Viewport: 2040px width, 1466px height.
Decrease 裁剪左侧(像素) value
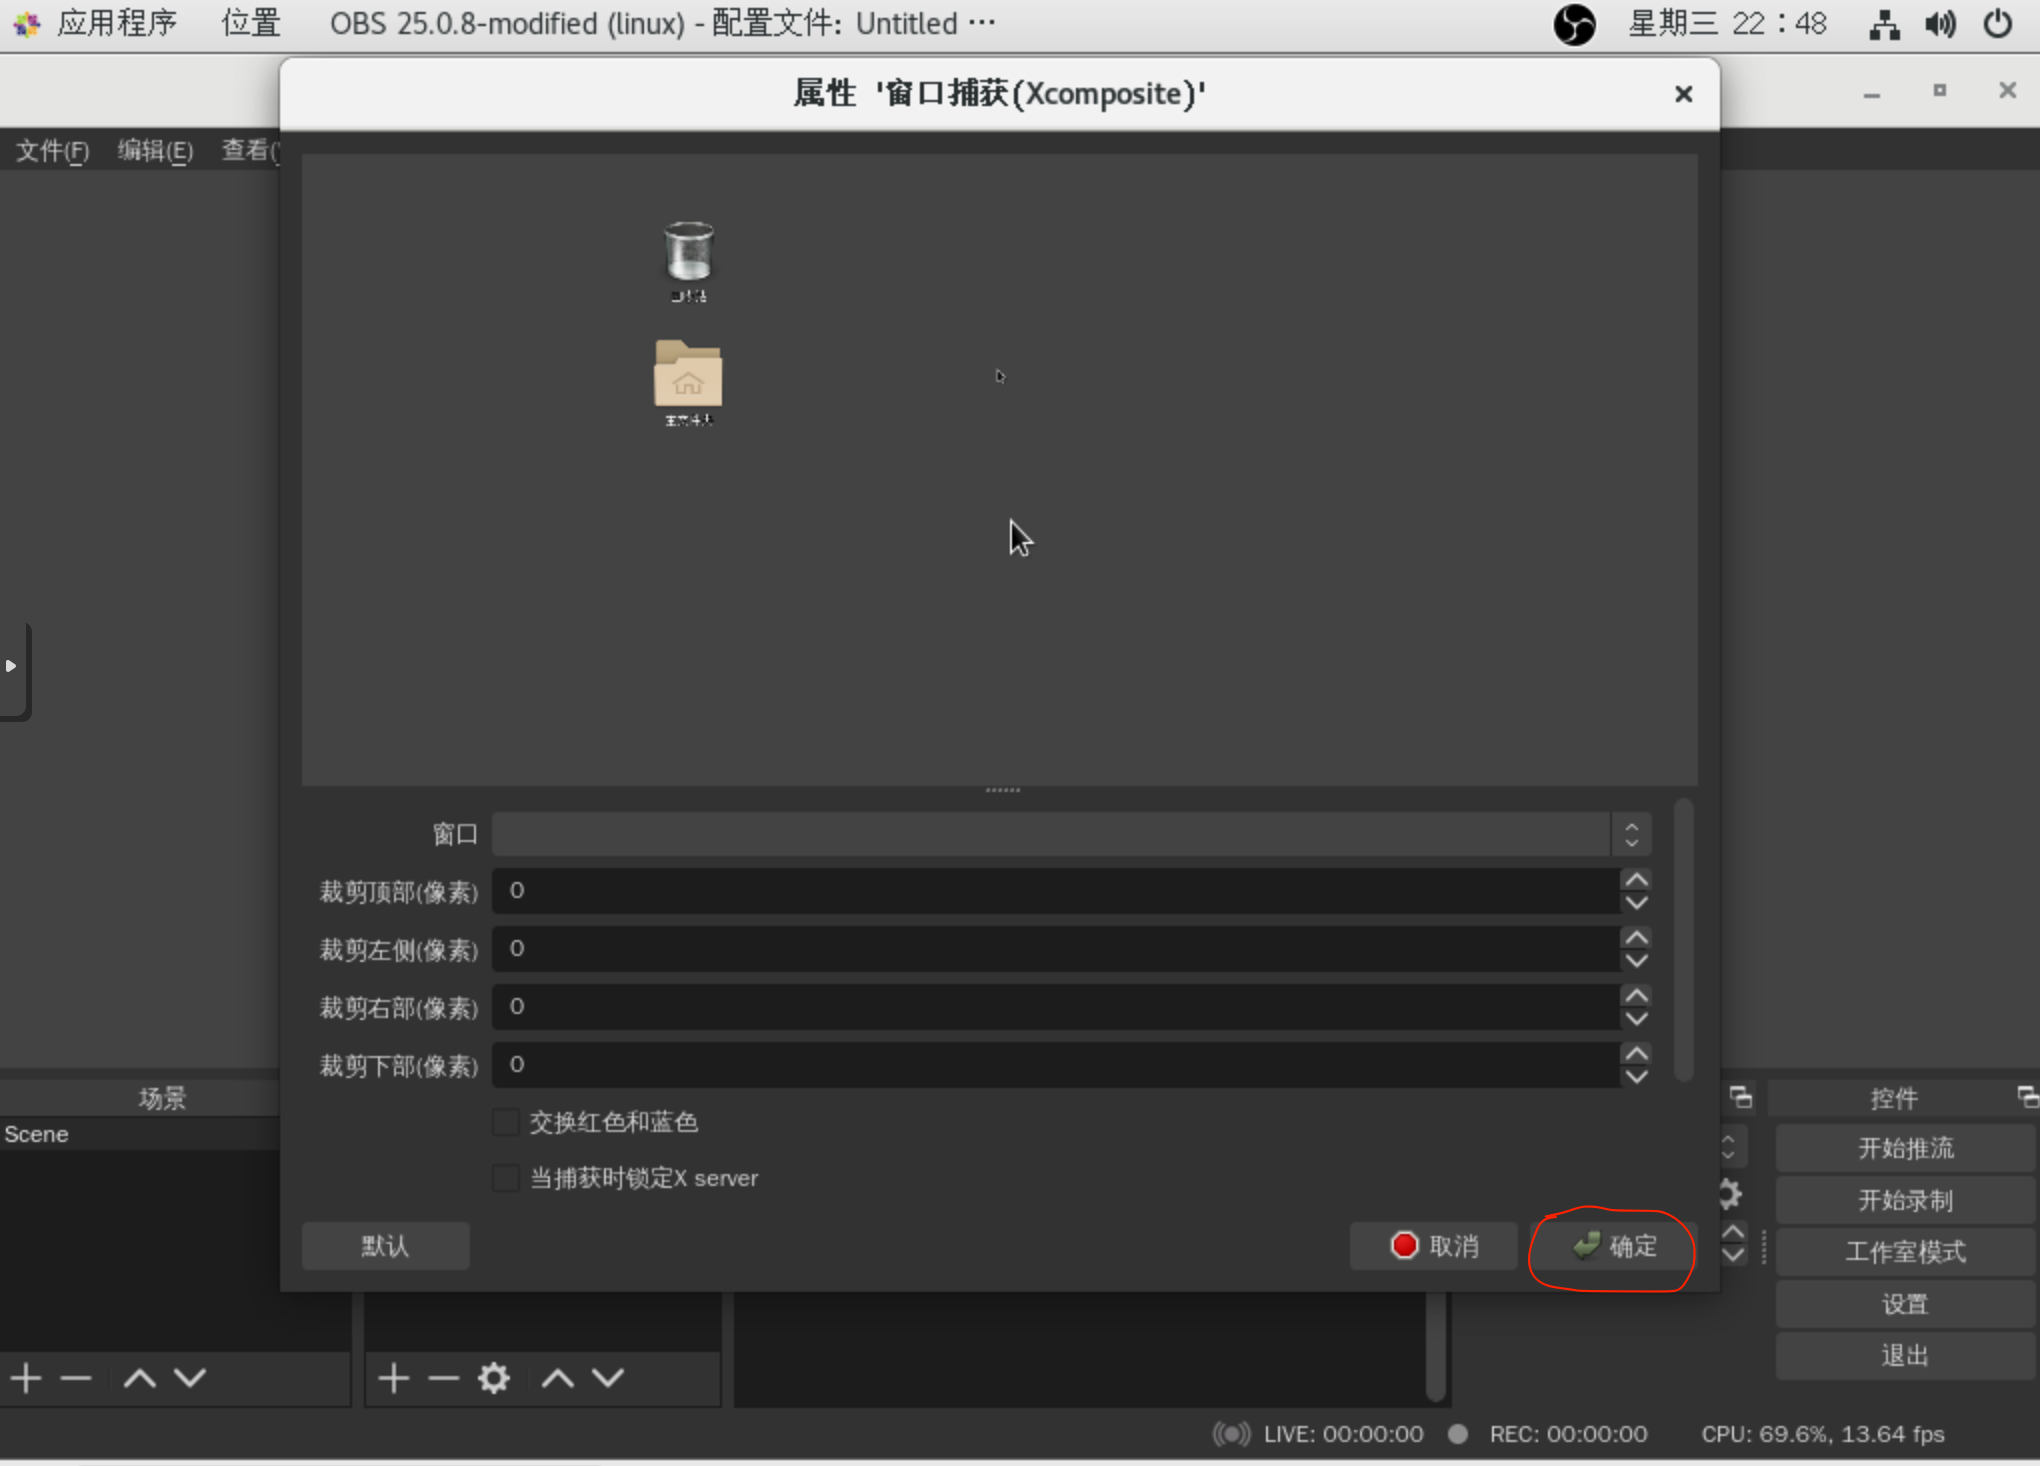(1637, 961)
